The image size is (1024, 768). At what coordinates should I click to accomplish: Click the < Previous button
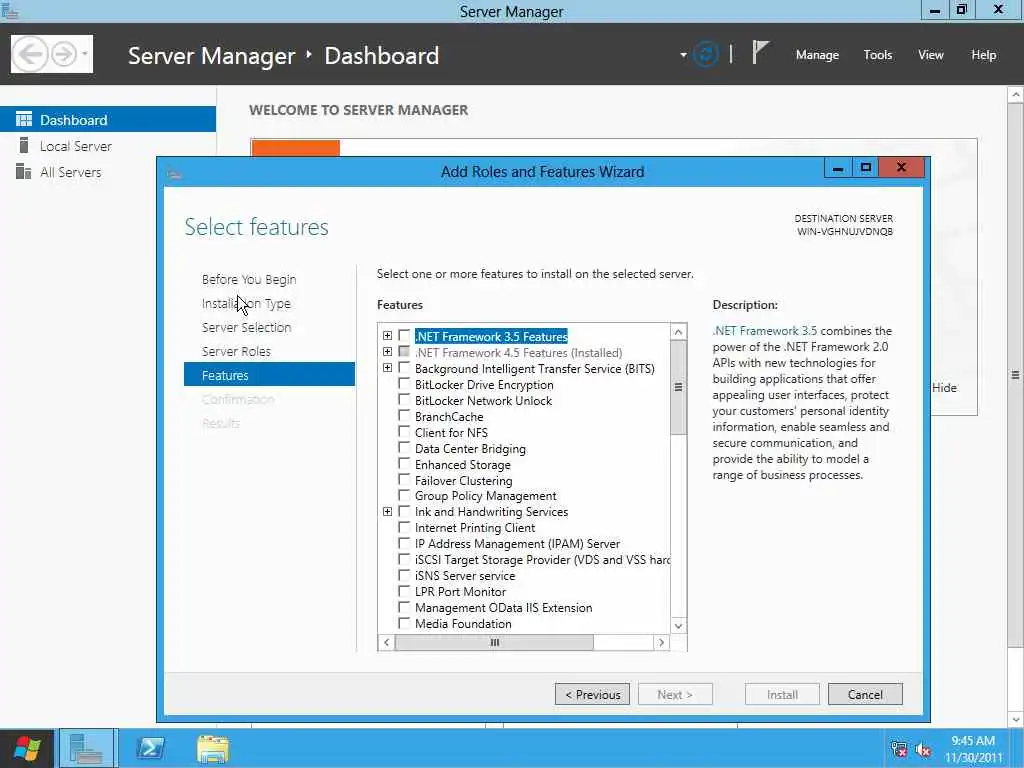pos(592,694)
